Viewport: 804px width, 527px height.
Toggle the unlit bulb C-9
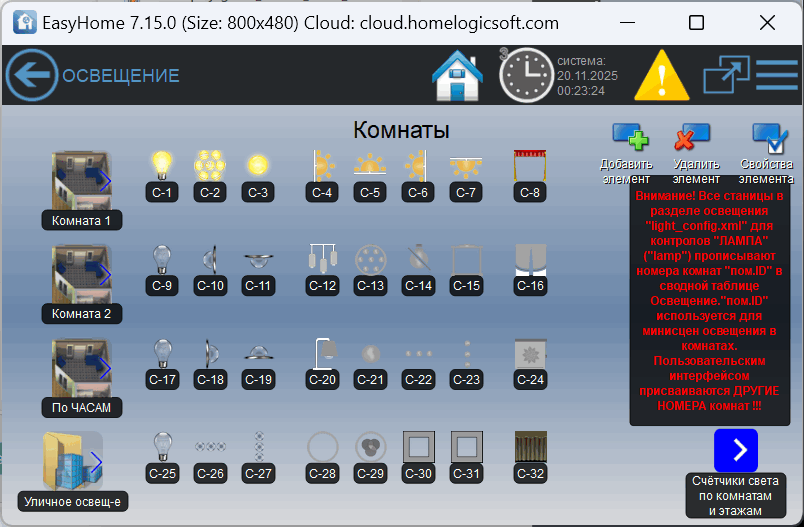[x=161, y=260]
